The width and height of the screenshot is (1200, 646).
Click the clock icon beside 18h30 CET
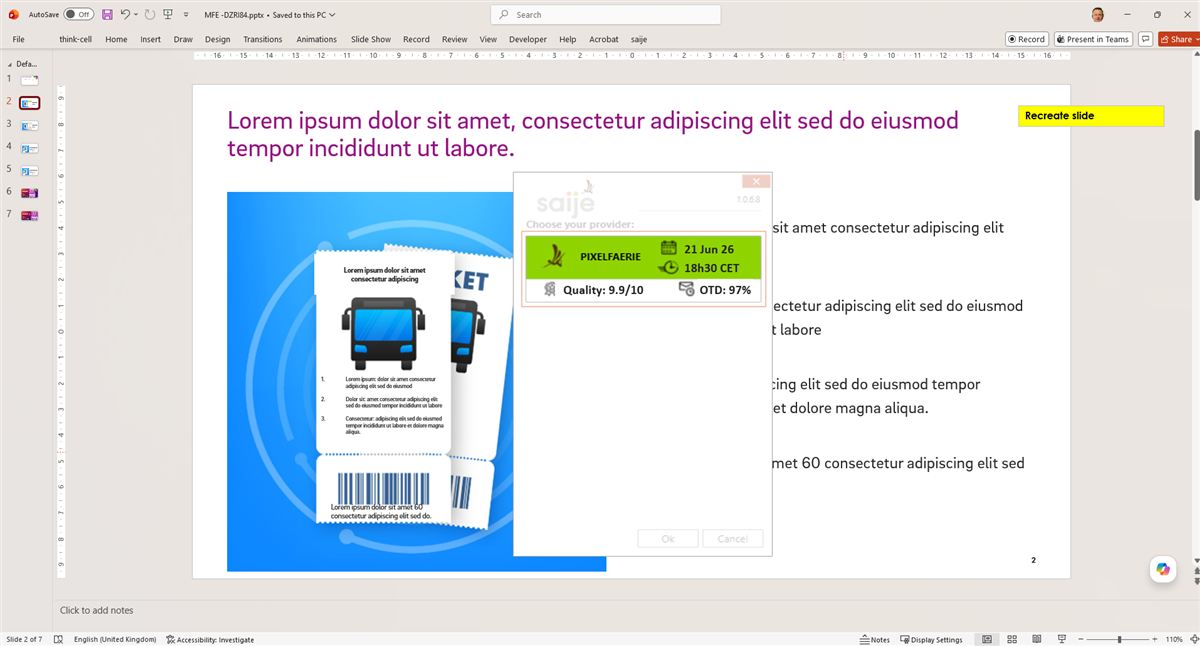668,268
